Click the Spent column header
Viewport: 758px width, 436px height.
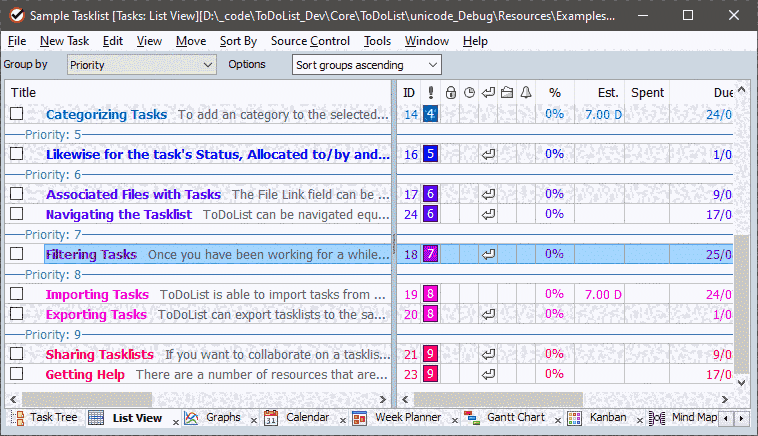coord(647,92)
